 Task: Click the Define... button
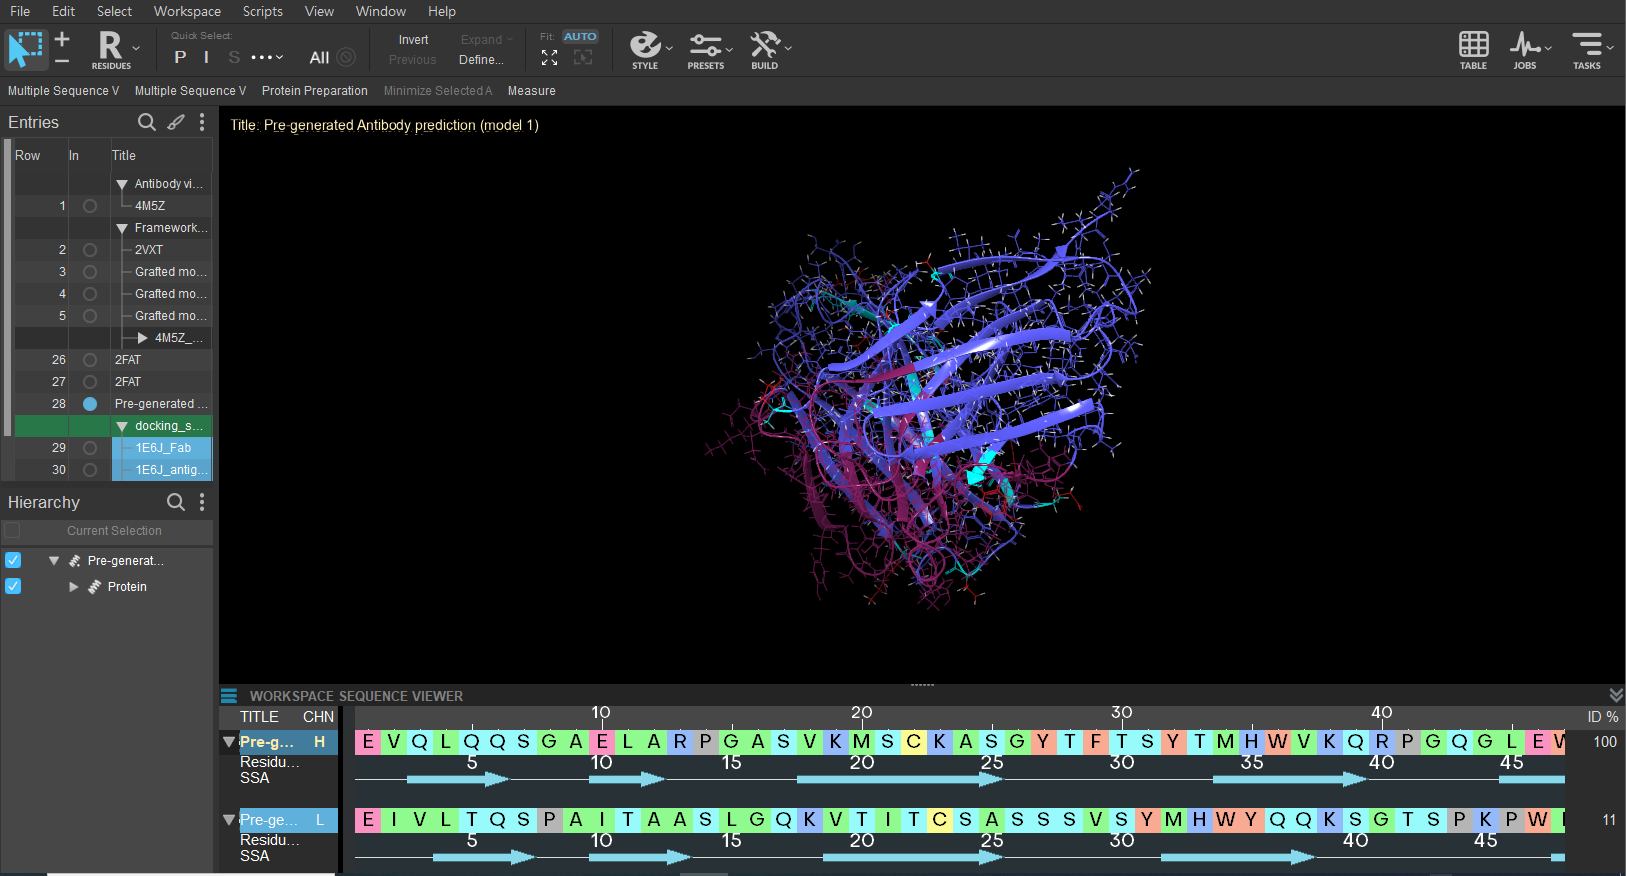point(481,60)
